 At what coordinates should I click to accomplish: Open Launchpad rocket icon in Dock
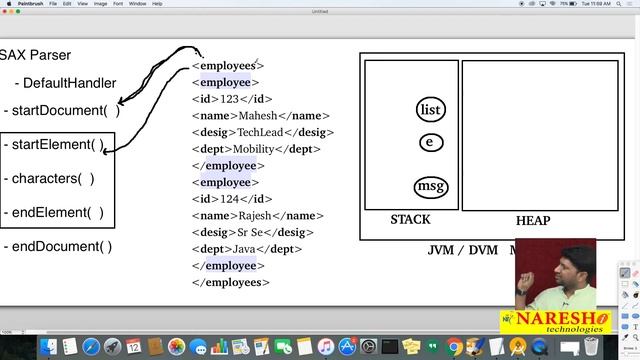[113, 347]
